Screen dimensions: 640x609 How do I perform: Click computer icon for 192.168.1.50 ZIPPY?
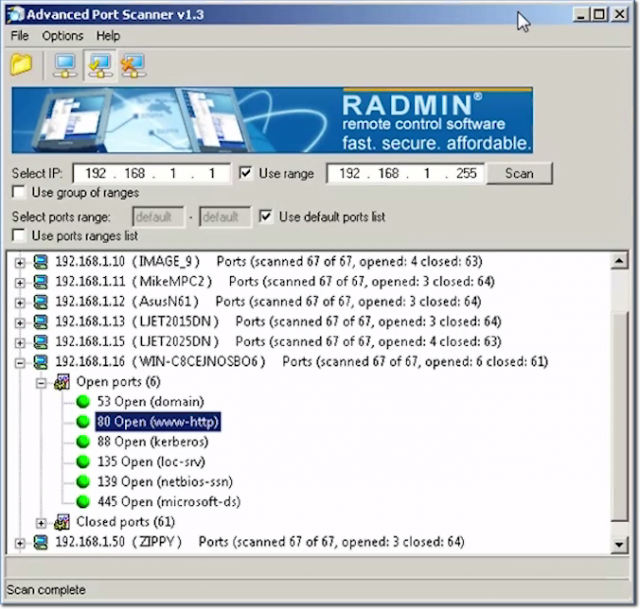pos(40,542)
